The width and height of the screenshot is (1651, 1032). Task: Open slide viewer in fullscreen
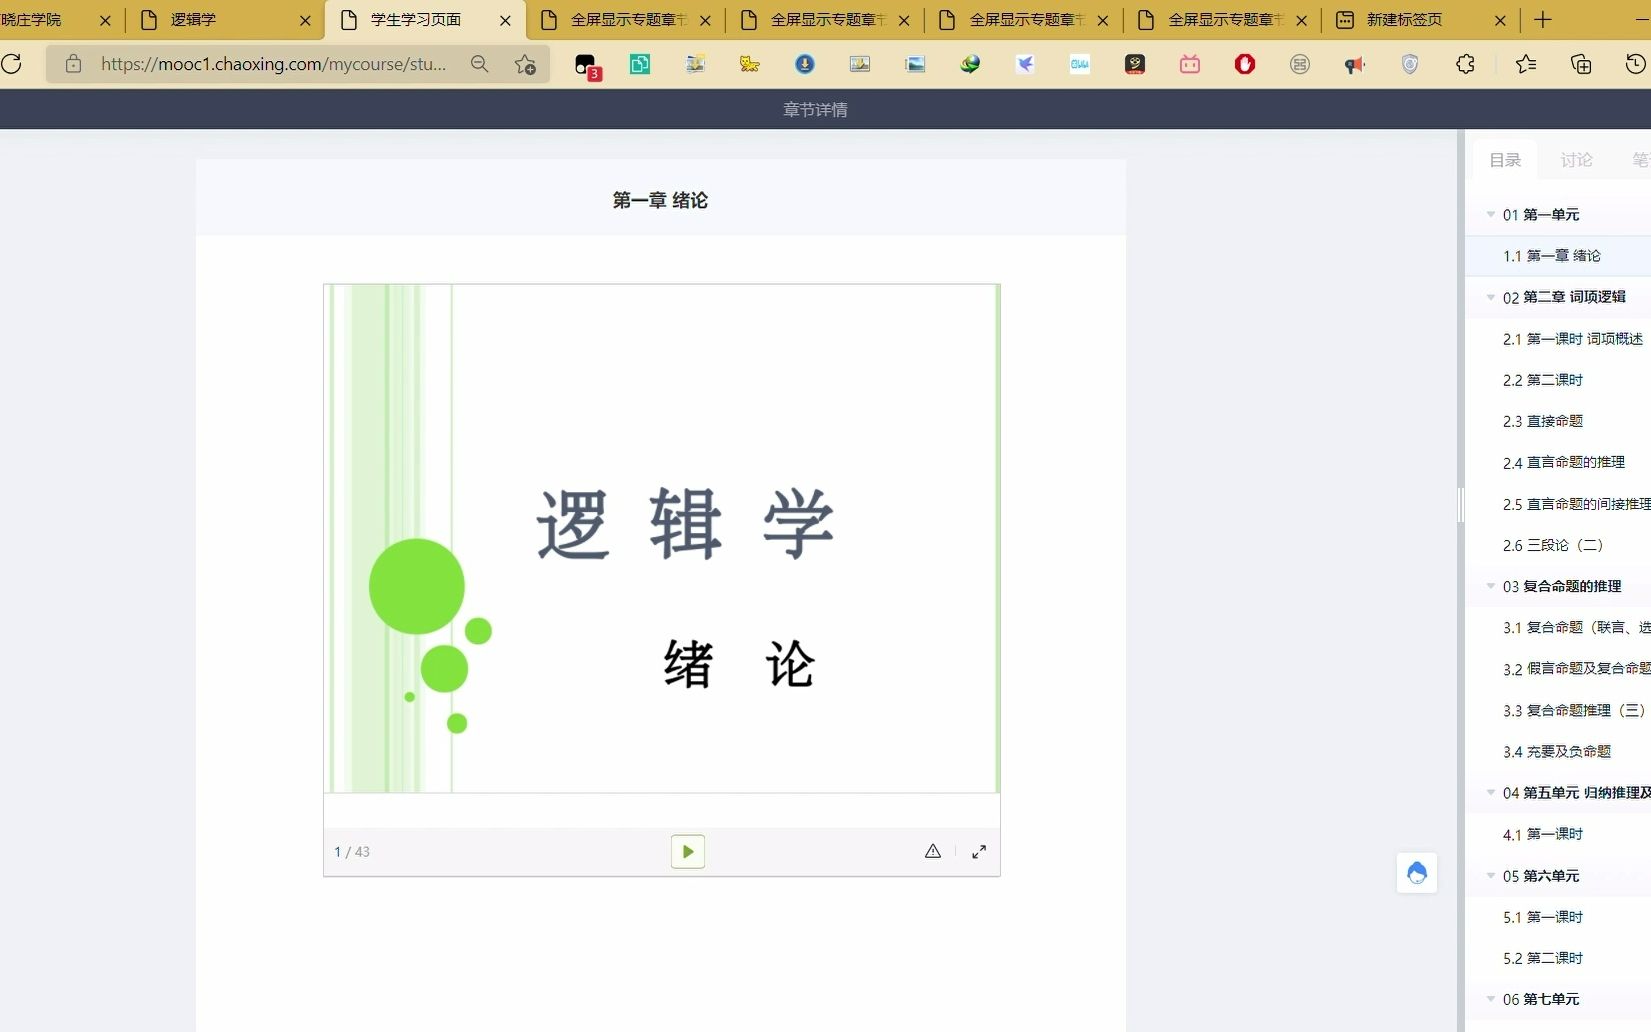tap(979, 852)
